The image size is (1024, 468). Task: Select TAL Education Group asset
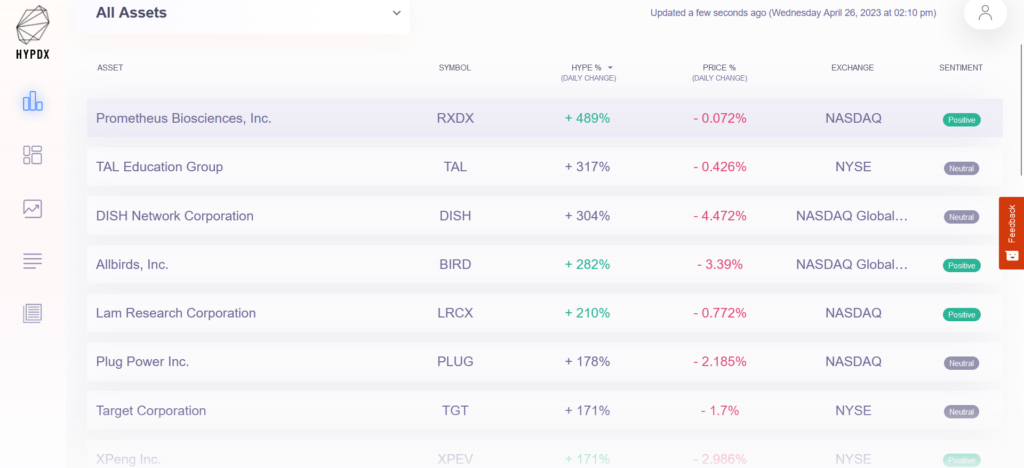coord(159,167)
